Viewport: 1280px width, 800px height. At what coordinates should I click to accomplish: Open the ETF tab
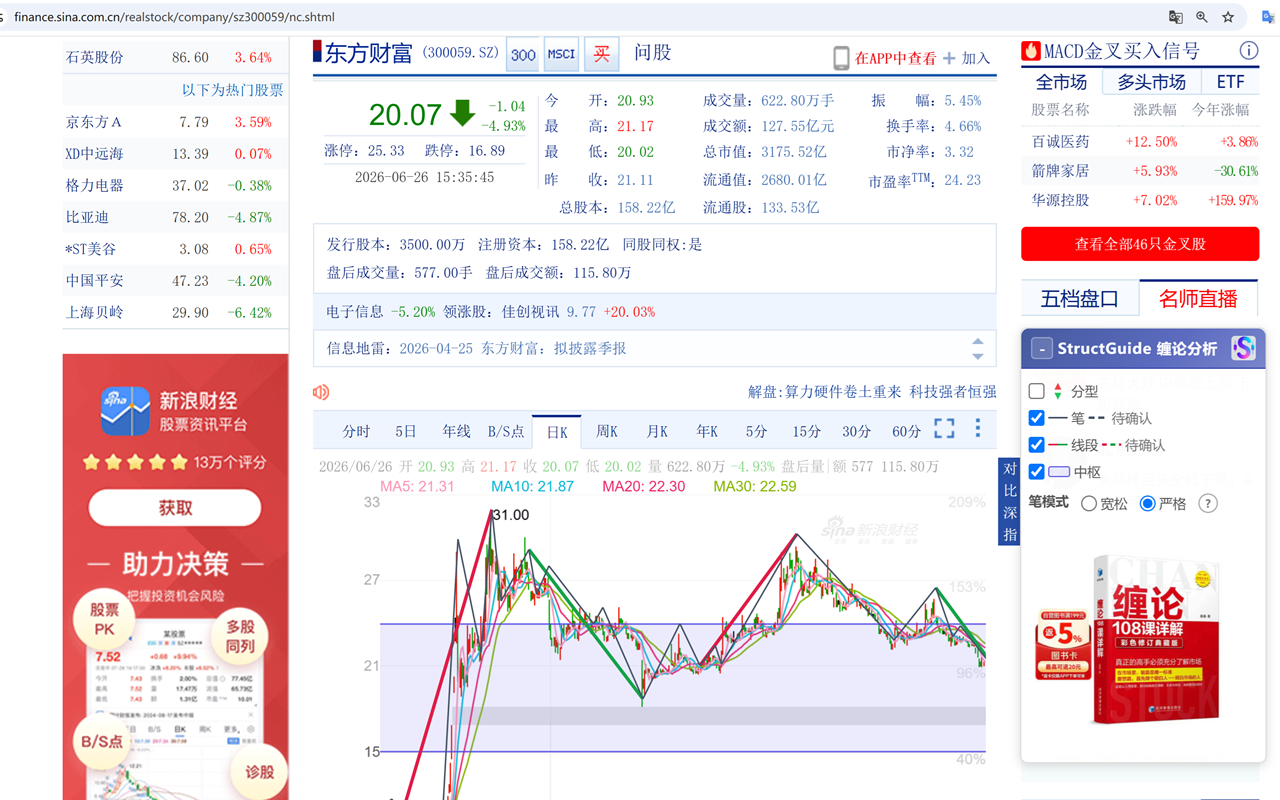[x=1230, y=82]
